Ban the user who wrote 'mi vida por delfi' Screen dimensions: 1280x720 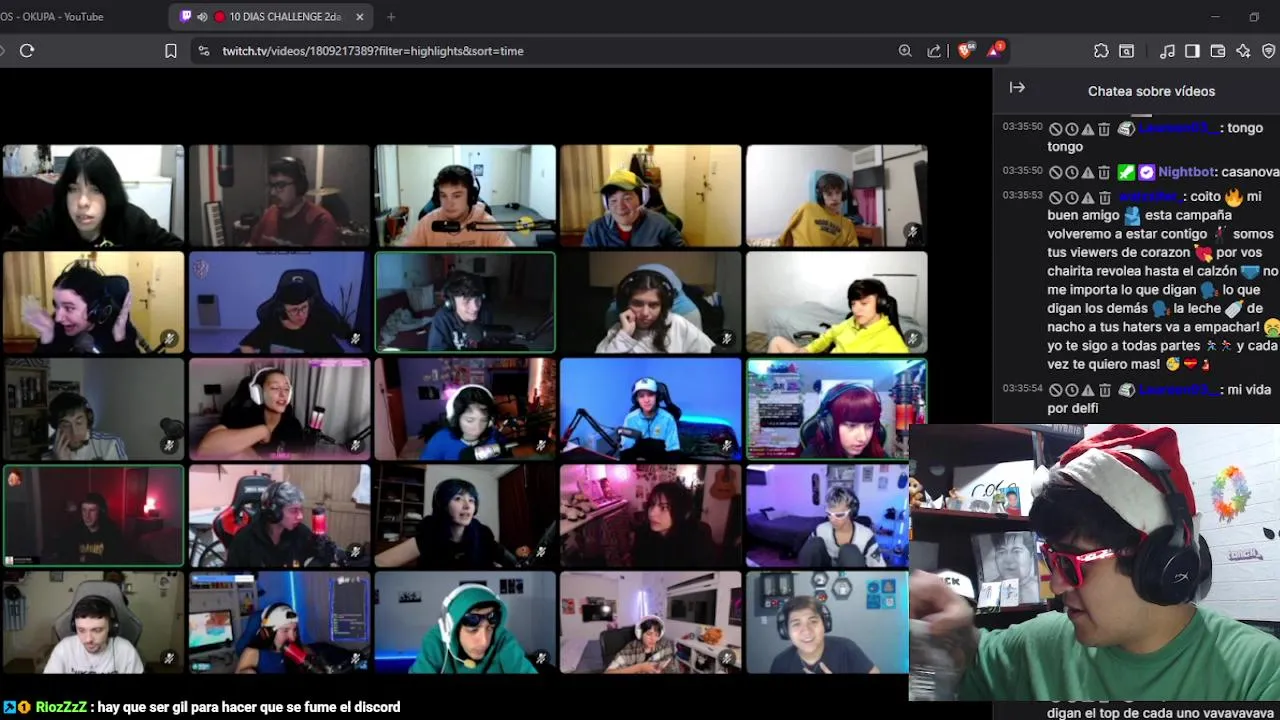tap(1055, 390)
